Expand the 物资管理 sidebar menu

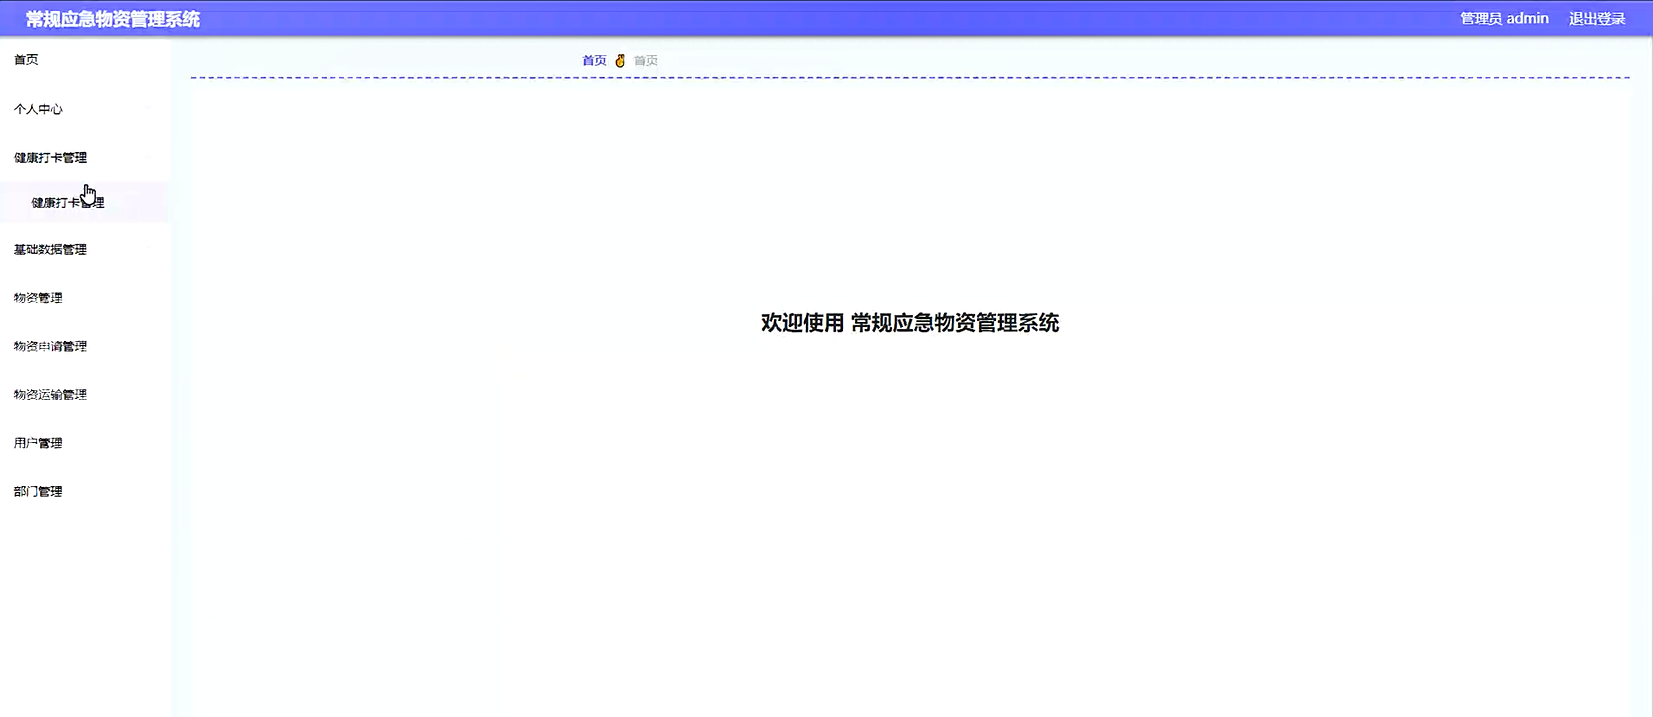38,298
